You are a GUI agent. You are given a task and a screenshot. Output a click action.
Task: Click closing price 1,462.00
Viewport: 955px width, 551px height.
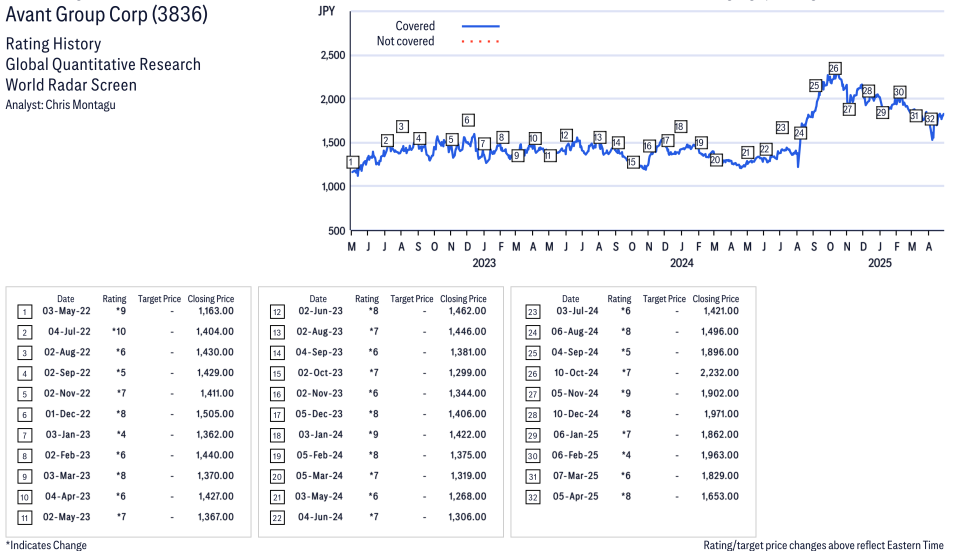467,311
